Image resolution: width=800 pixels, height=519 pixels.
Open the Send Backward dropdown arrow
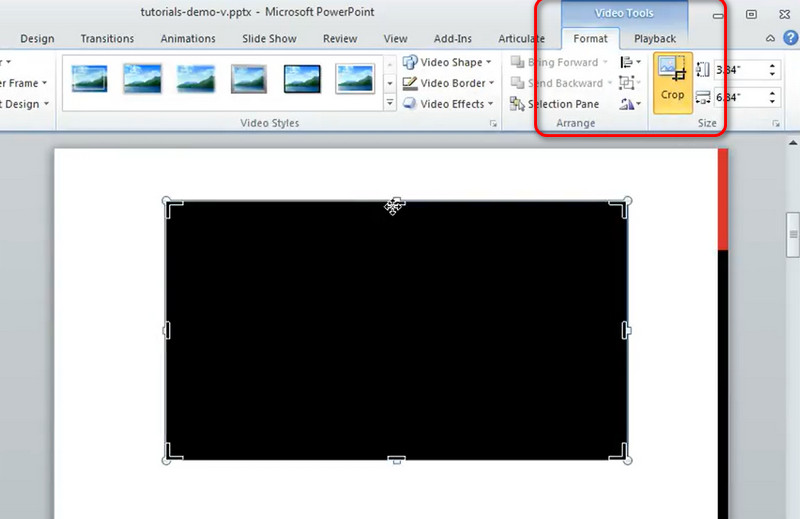pyautogui.click(x=610, y=83)
